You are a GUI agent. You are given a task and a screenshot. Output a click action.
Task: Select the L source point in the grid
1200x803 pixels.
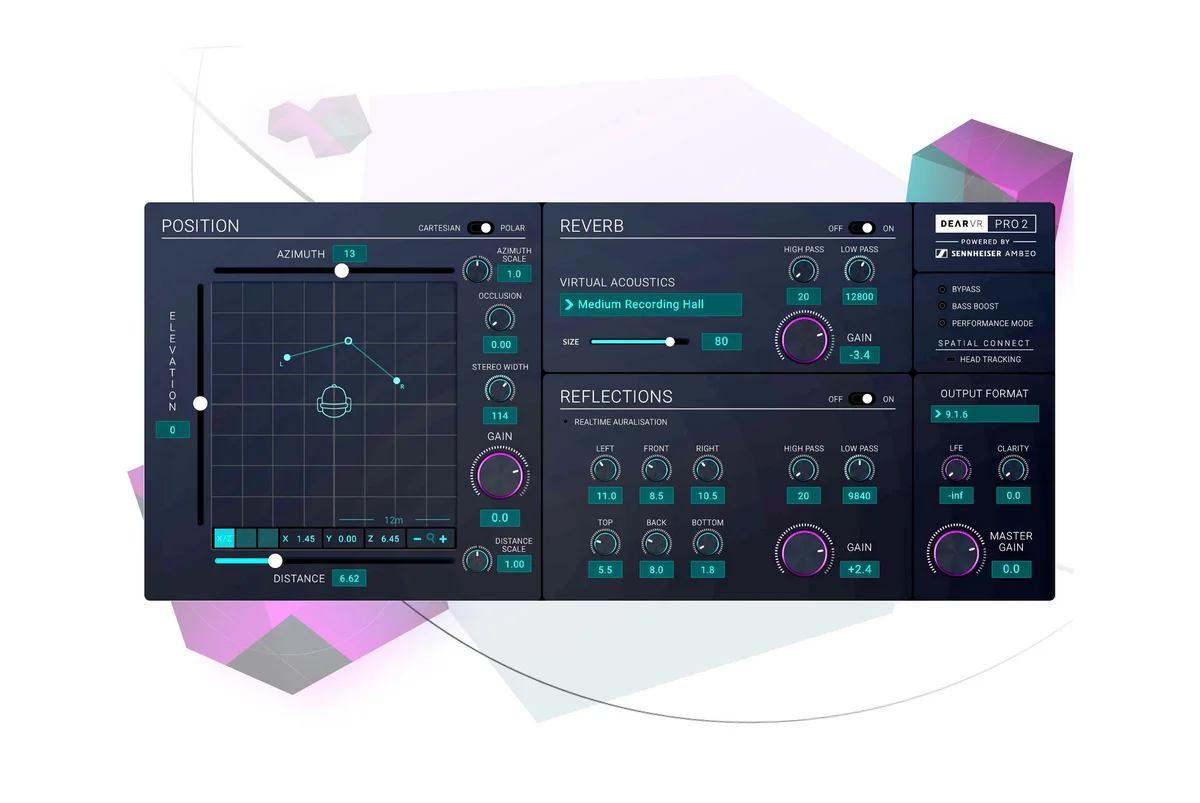click(x=287, y=357)
